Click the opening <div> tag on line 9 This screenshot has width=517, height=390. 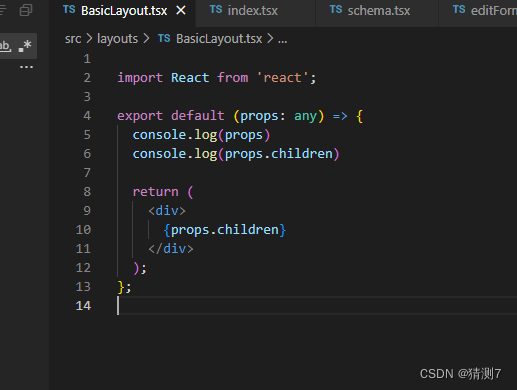pos(167,211)
